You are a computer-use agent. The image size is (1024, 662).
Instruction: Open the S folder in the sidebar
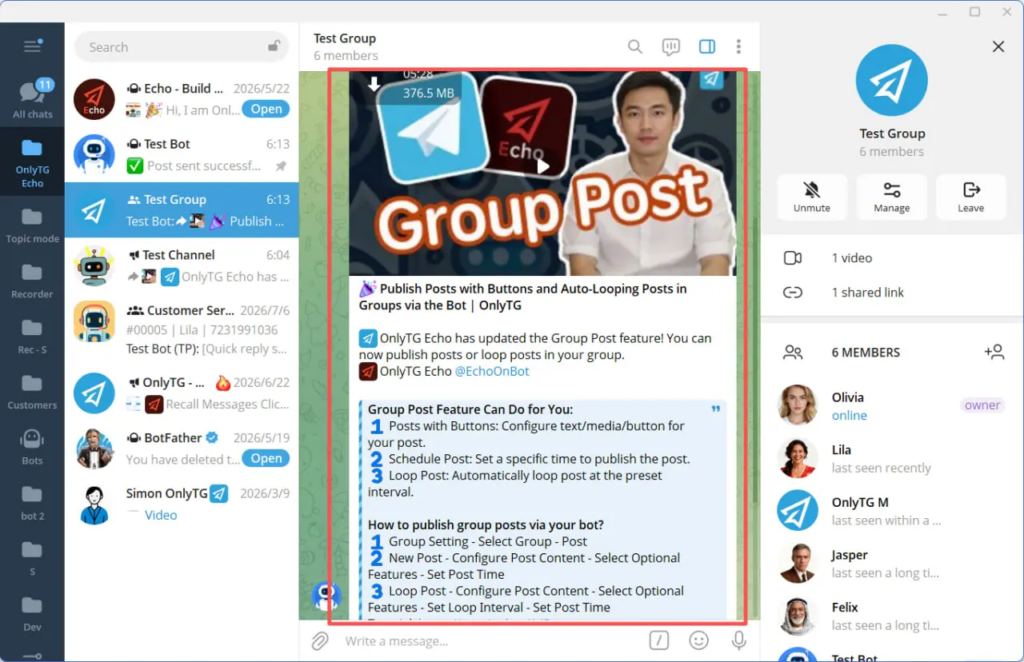pos(32,559)
